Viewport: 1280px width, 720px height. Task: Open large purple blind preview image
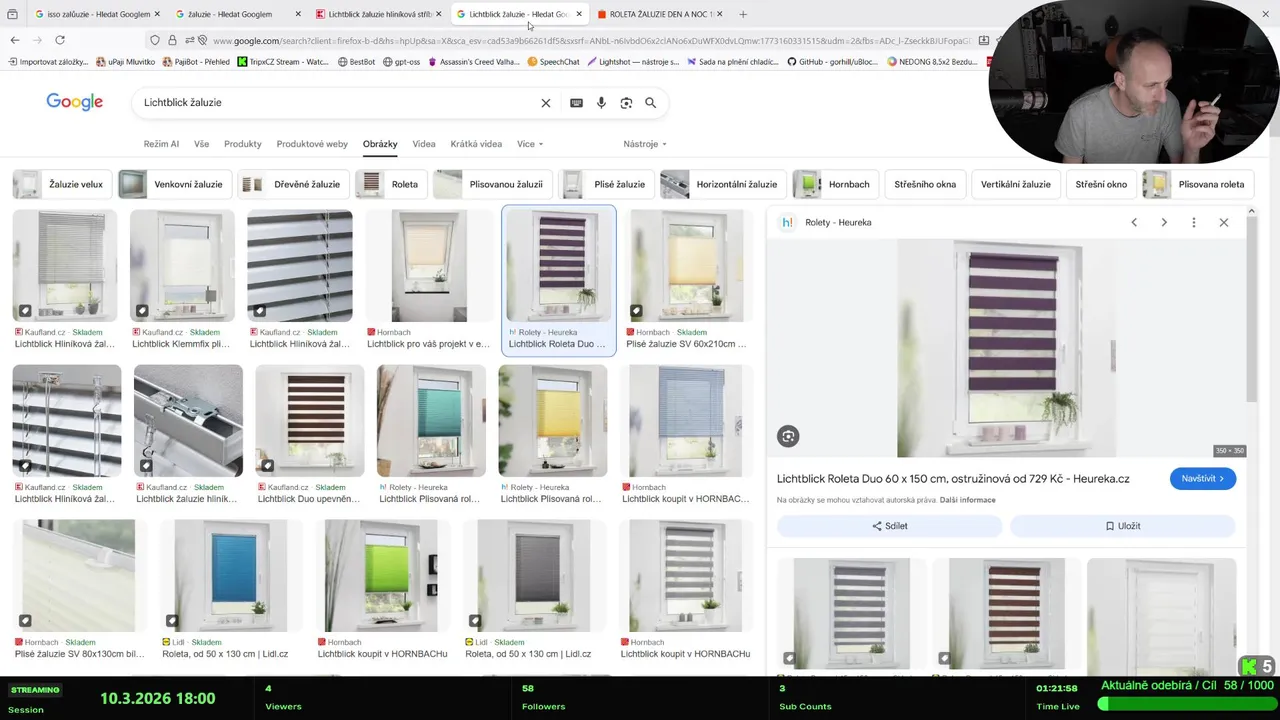click(x=1007, y=348)
